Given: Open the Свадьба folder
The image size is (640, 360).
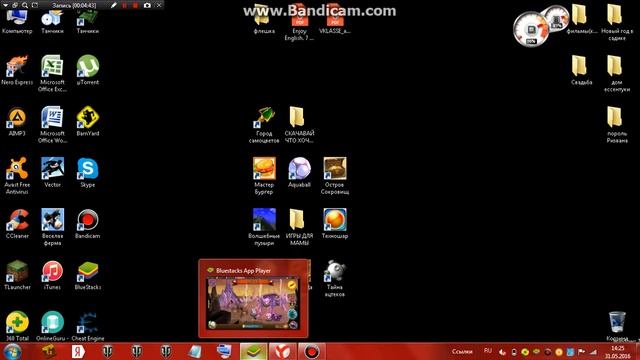Looking at the screenshot, I should tap(581, 70).
